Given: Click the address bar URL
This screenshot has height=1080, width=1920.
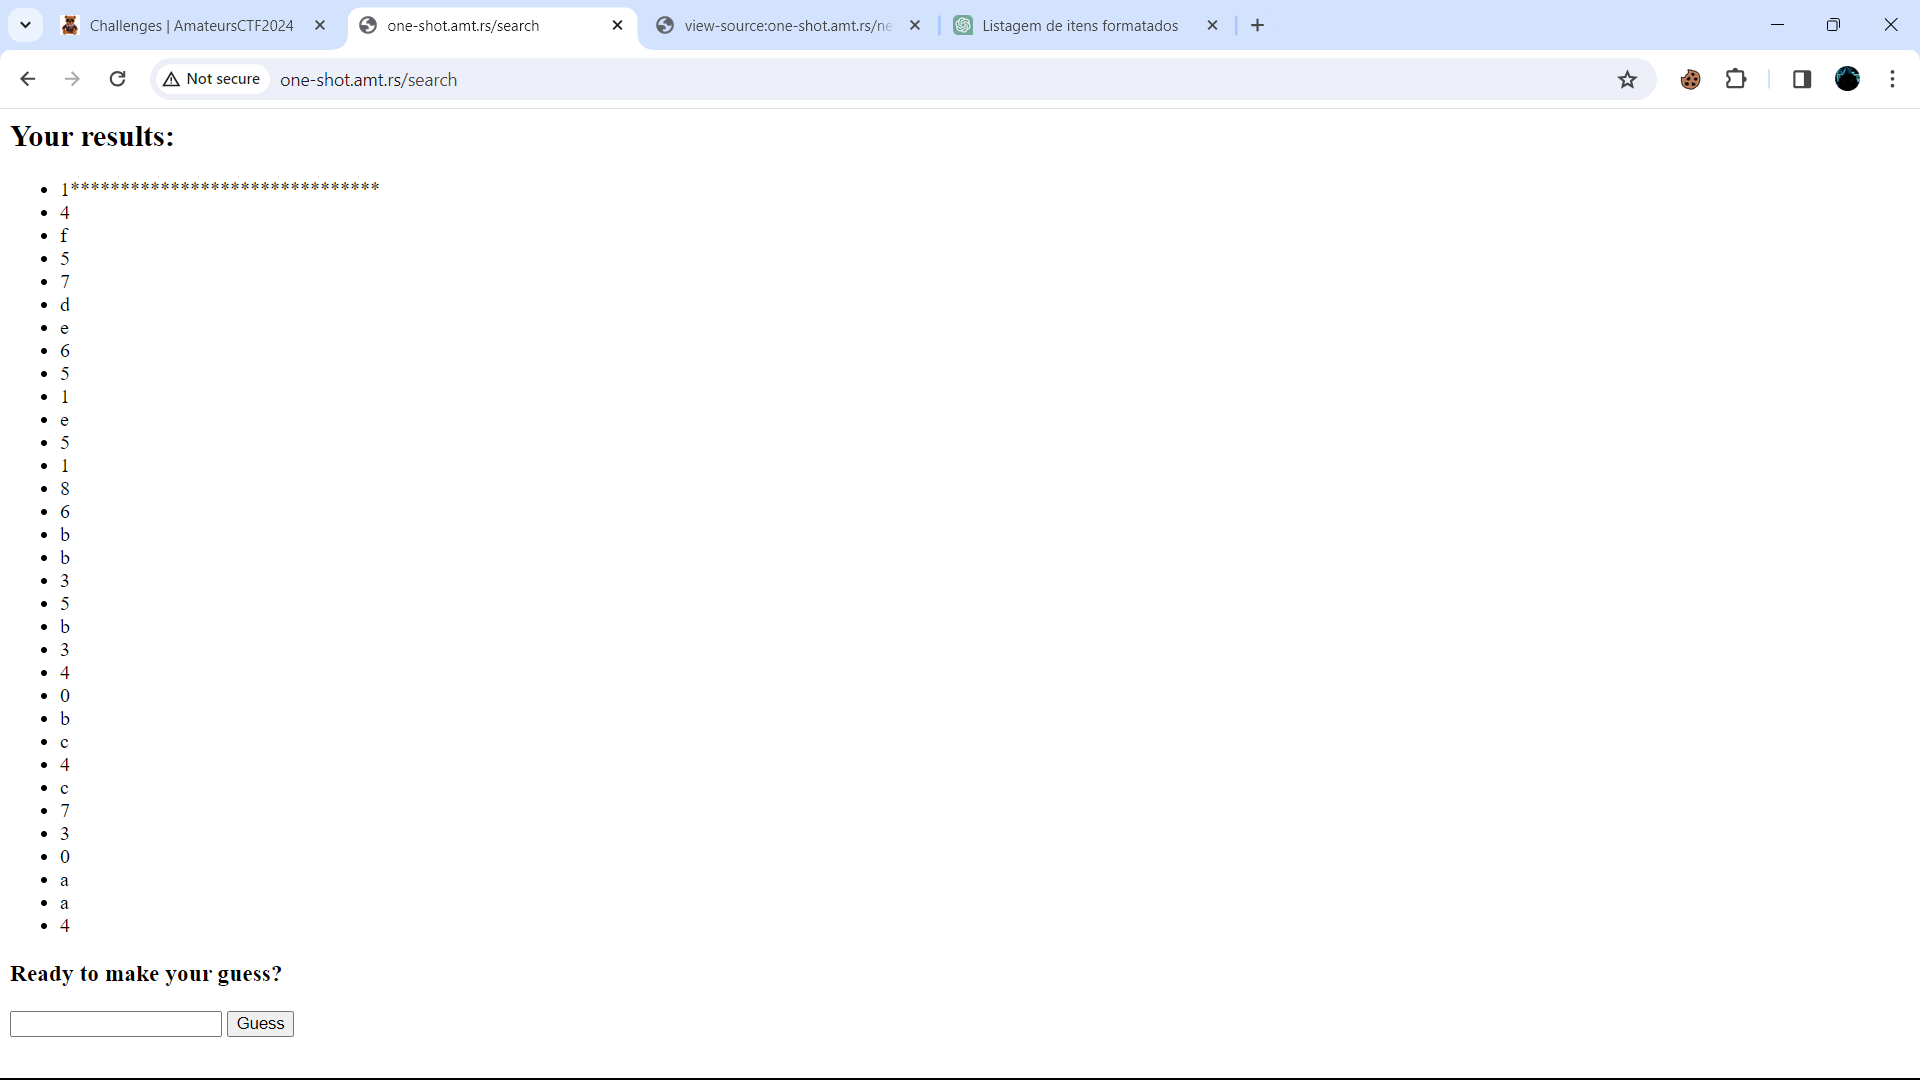Looking at the screenshot, I should click(368, 80).
